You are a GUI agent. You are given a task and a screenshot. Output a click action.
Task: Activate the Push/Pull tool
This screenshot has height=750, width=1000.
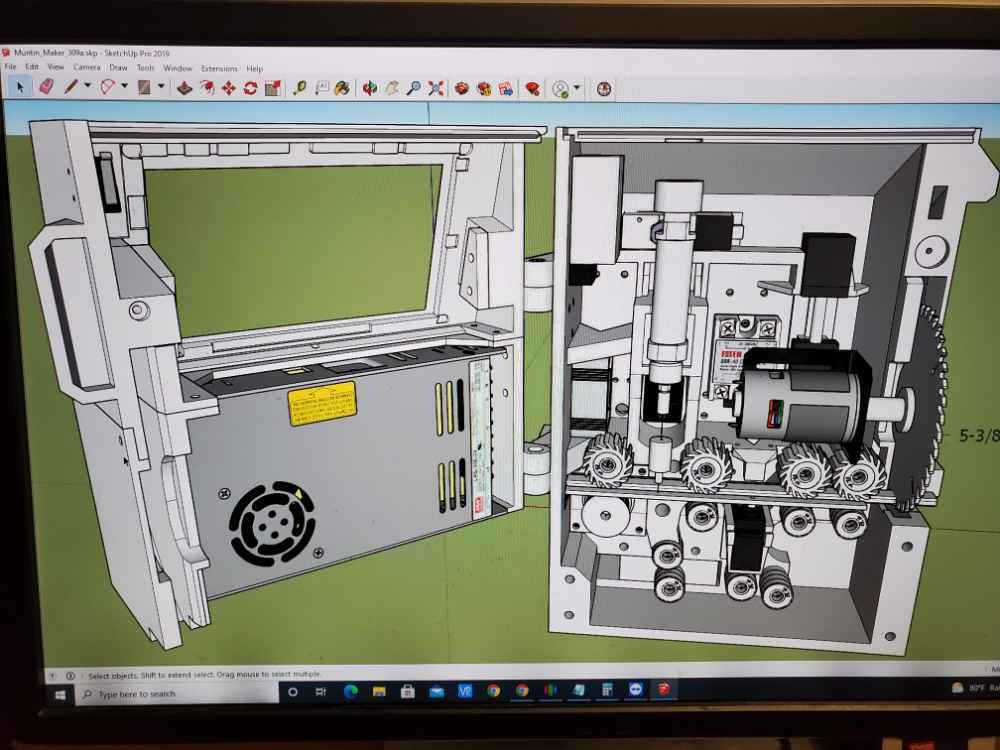(184, 88)
